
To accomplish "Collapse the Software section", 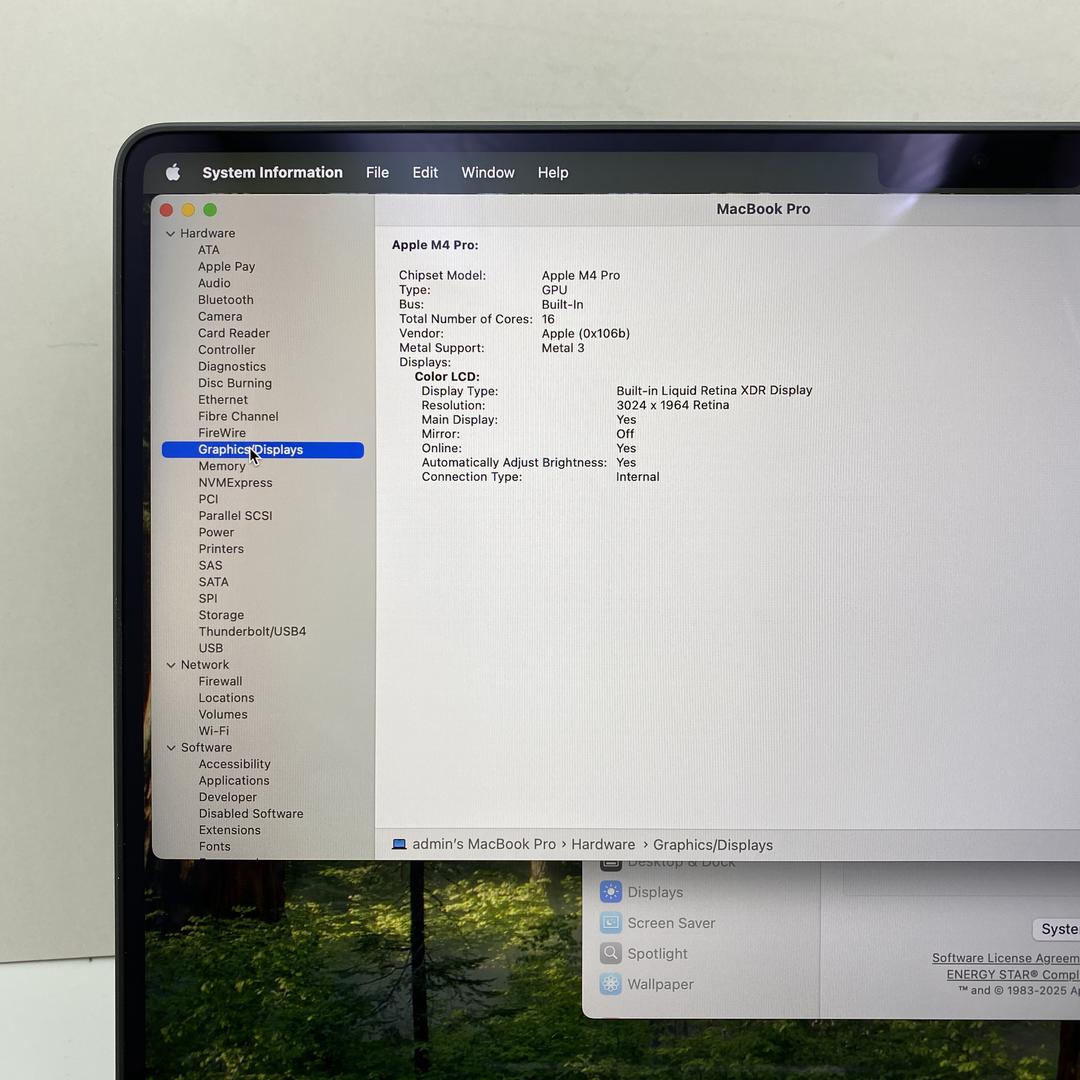I will [171, 747].
